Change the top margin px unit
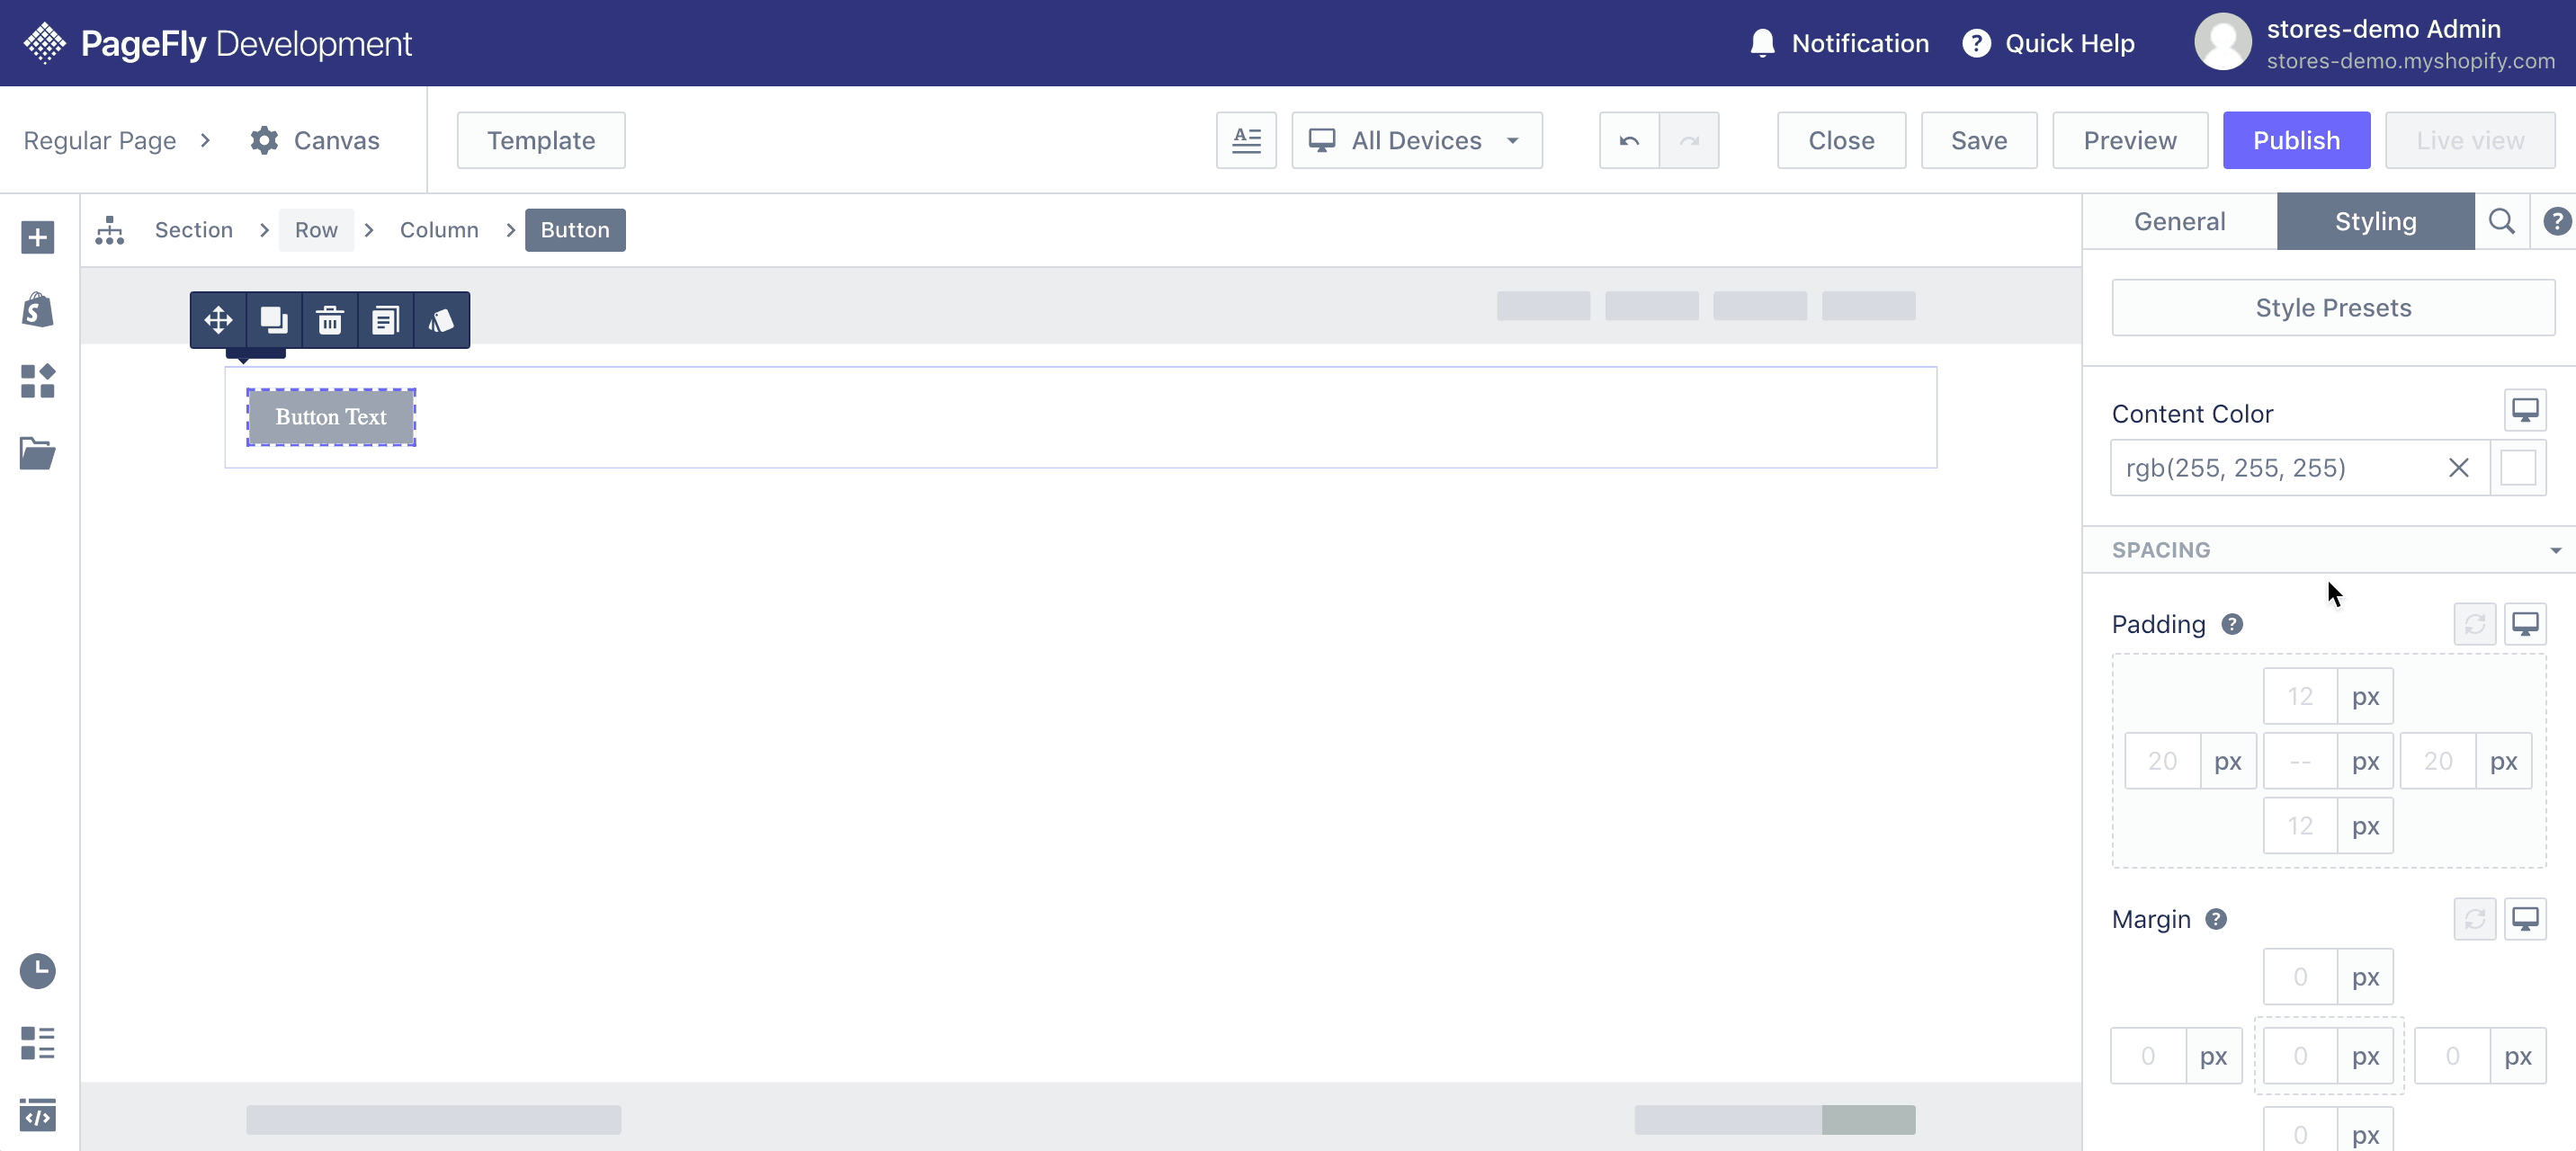2576x1151 pixels. click(x=2365, y=977)
